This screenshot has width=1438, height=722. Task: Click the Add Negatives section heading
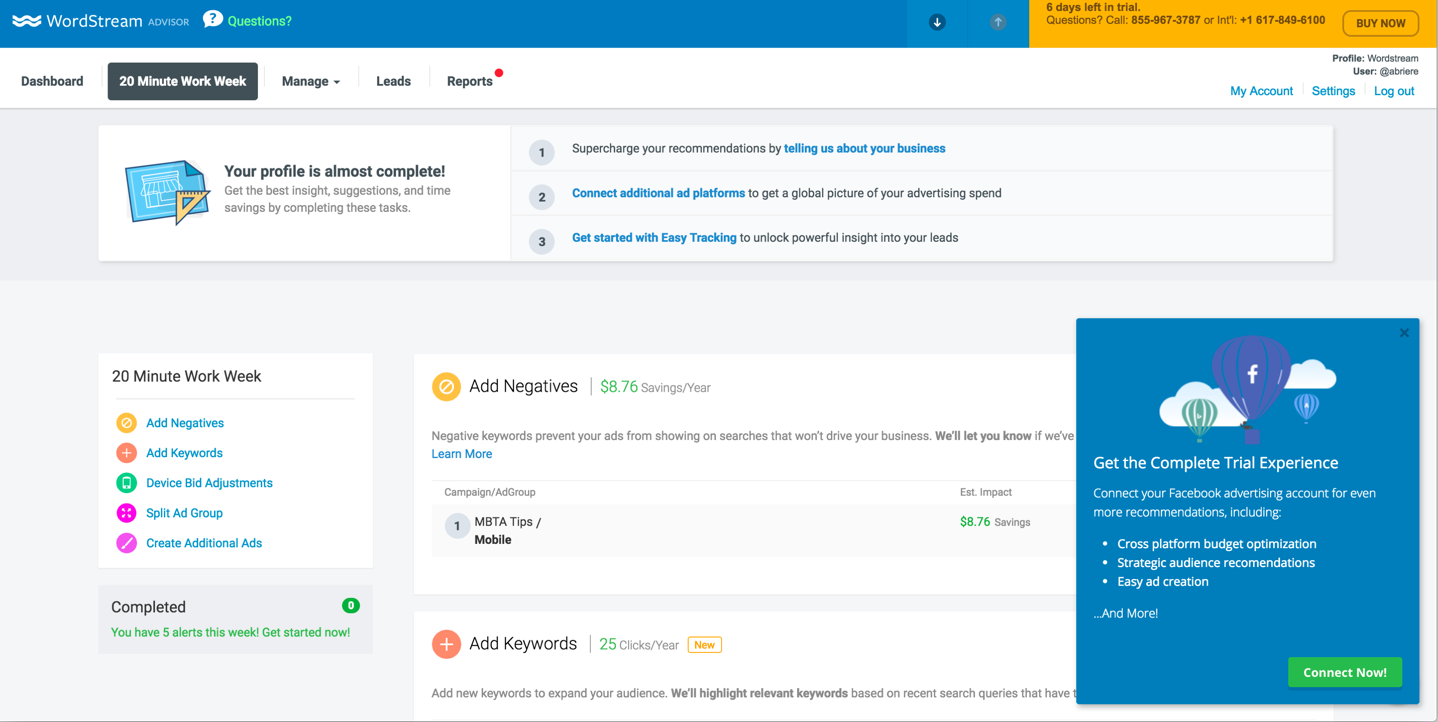[x=523, y=386]
